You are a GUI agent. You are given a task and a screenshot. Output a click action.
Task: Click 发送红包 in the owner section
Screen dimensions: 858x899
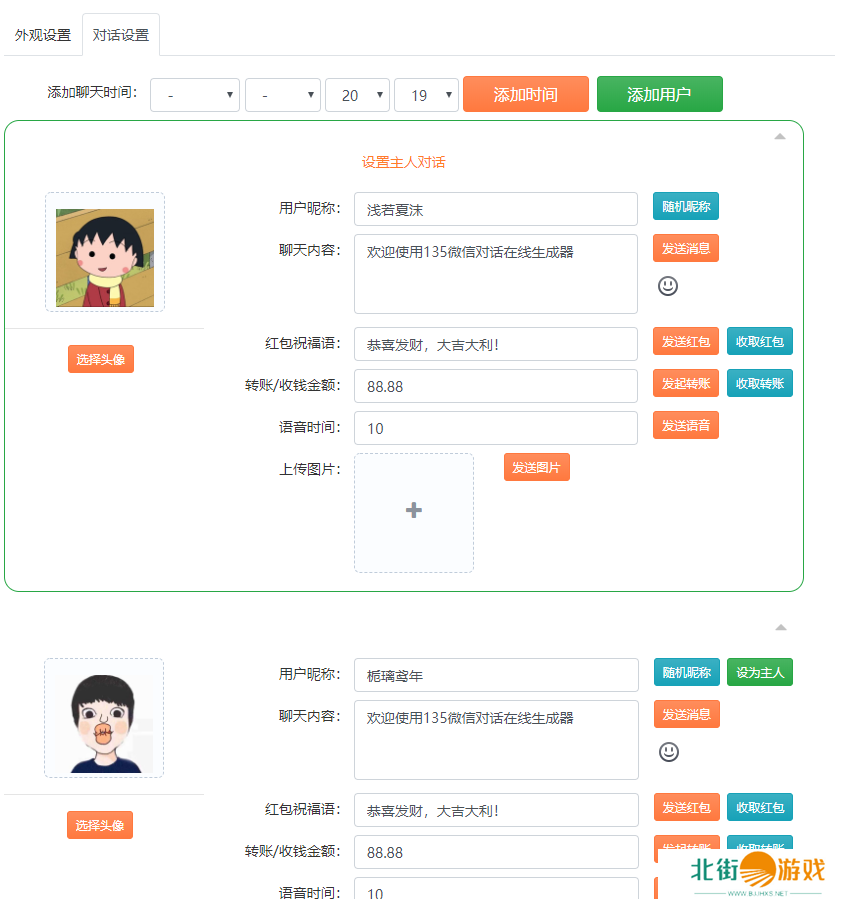[686, 342]
